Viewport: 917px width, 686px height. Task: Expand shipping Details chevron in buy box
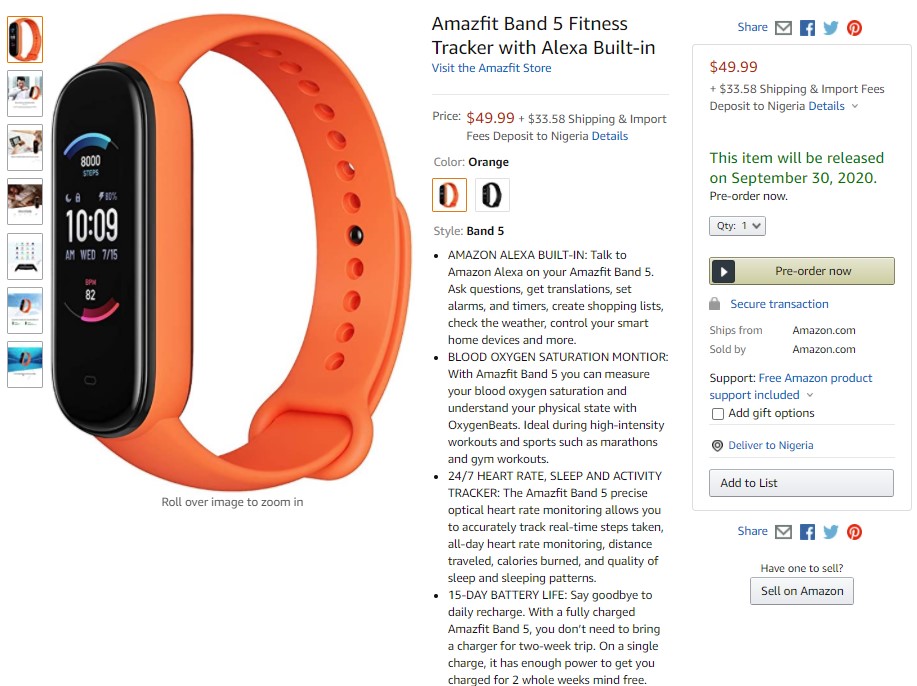[854, 106]
